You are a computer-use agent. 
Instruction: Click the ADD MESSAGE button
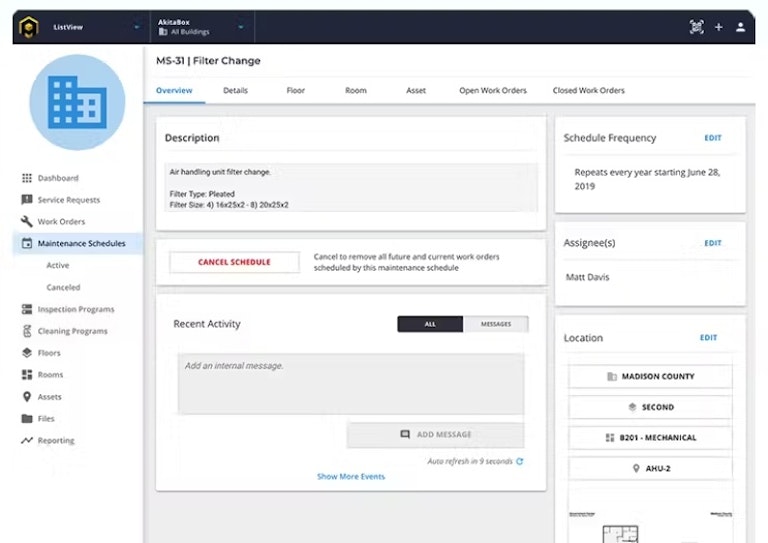click(435, 435)
